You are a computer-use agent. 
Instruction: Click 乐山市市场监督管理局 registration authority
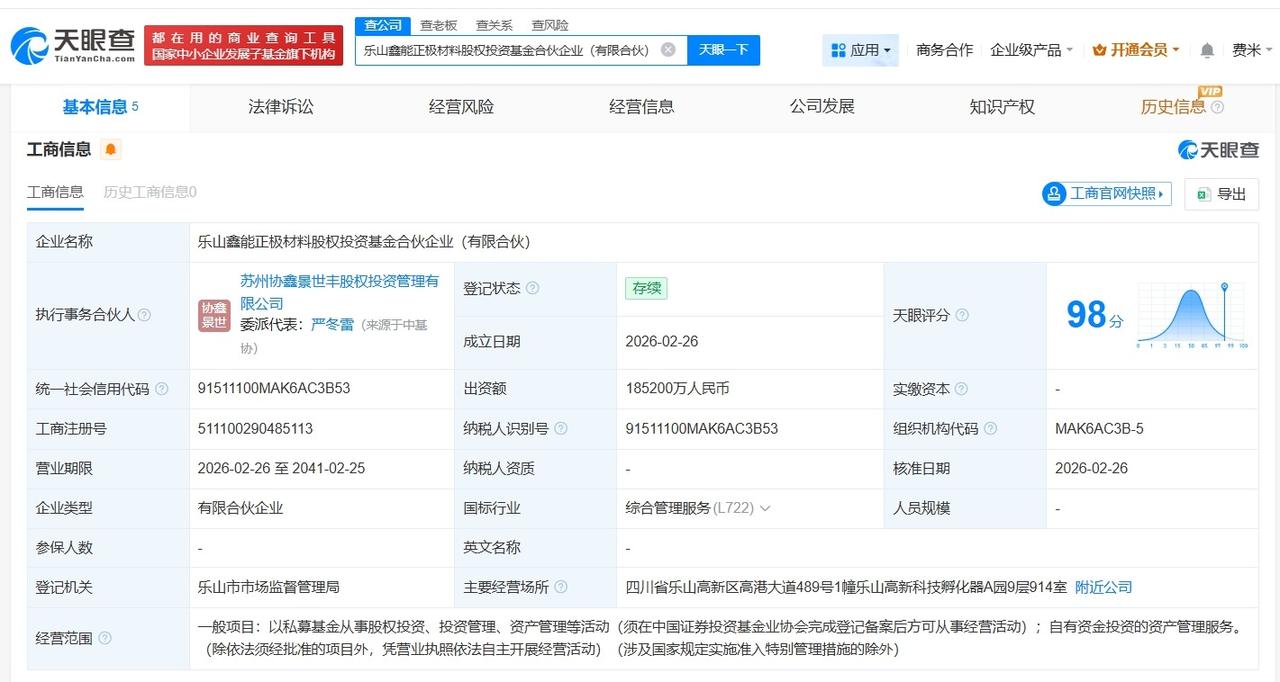pos(268,588)
